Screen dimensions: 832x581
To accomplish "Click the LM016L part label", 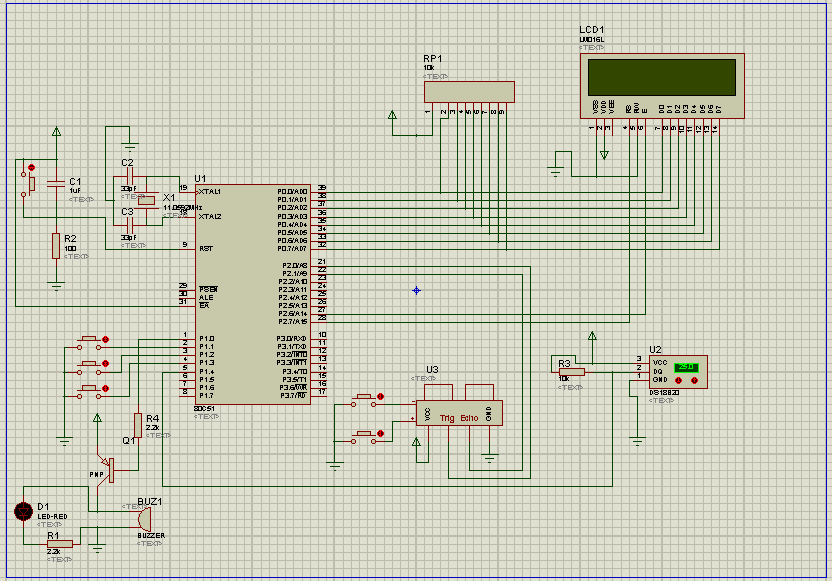I will click(x=592, y=39).
